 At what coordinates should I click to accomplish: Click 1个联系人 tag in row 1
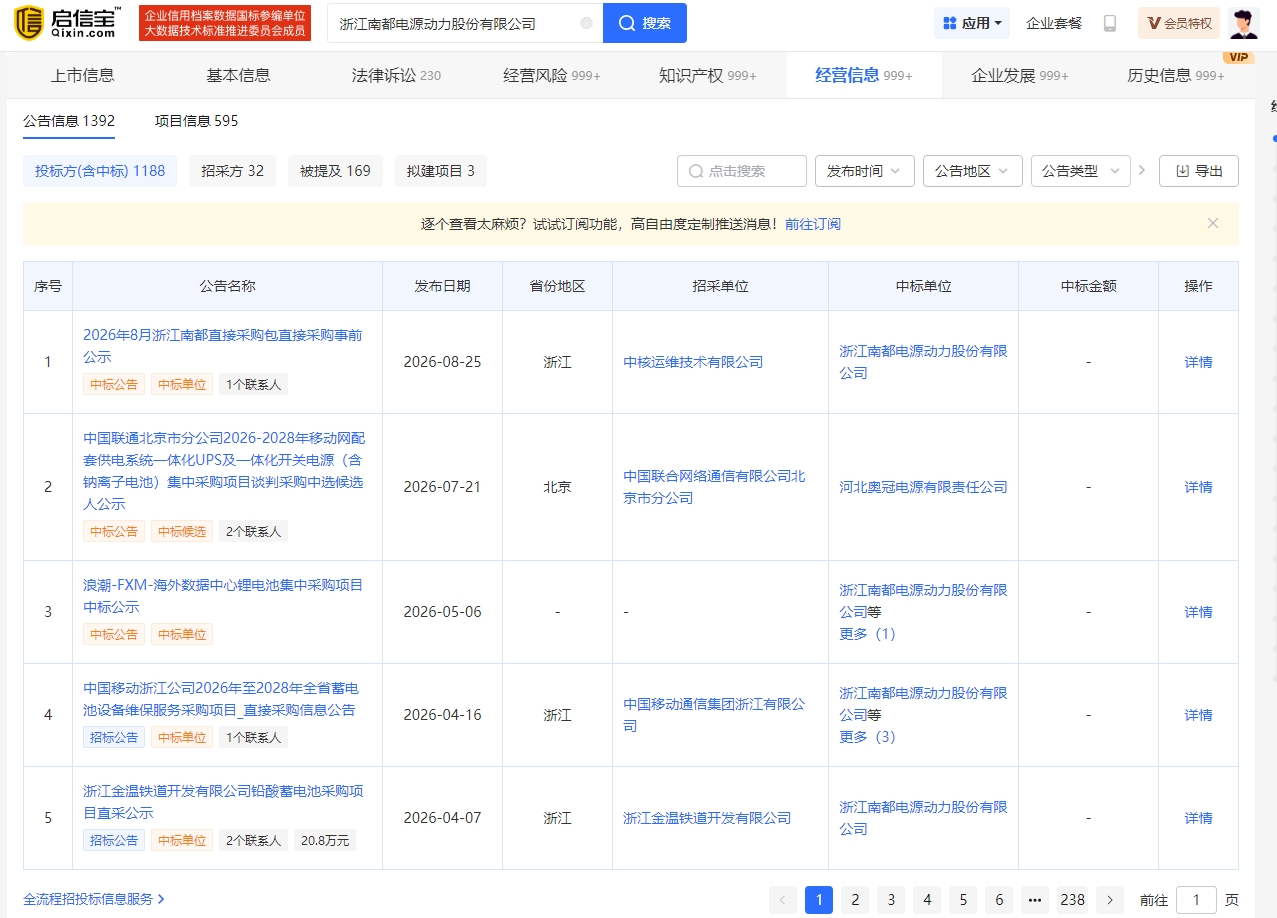pos(253,384)
